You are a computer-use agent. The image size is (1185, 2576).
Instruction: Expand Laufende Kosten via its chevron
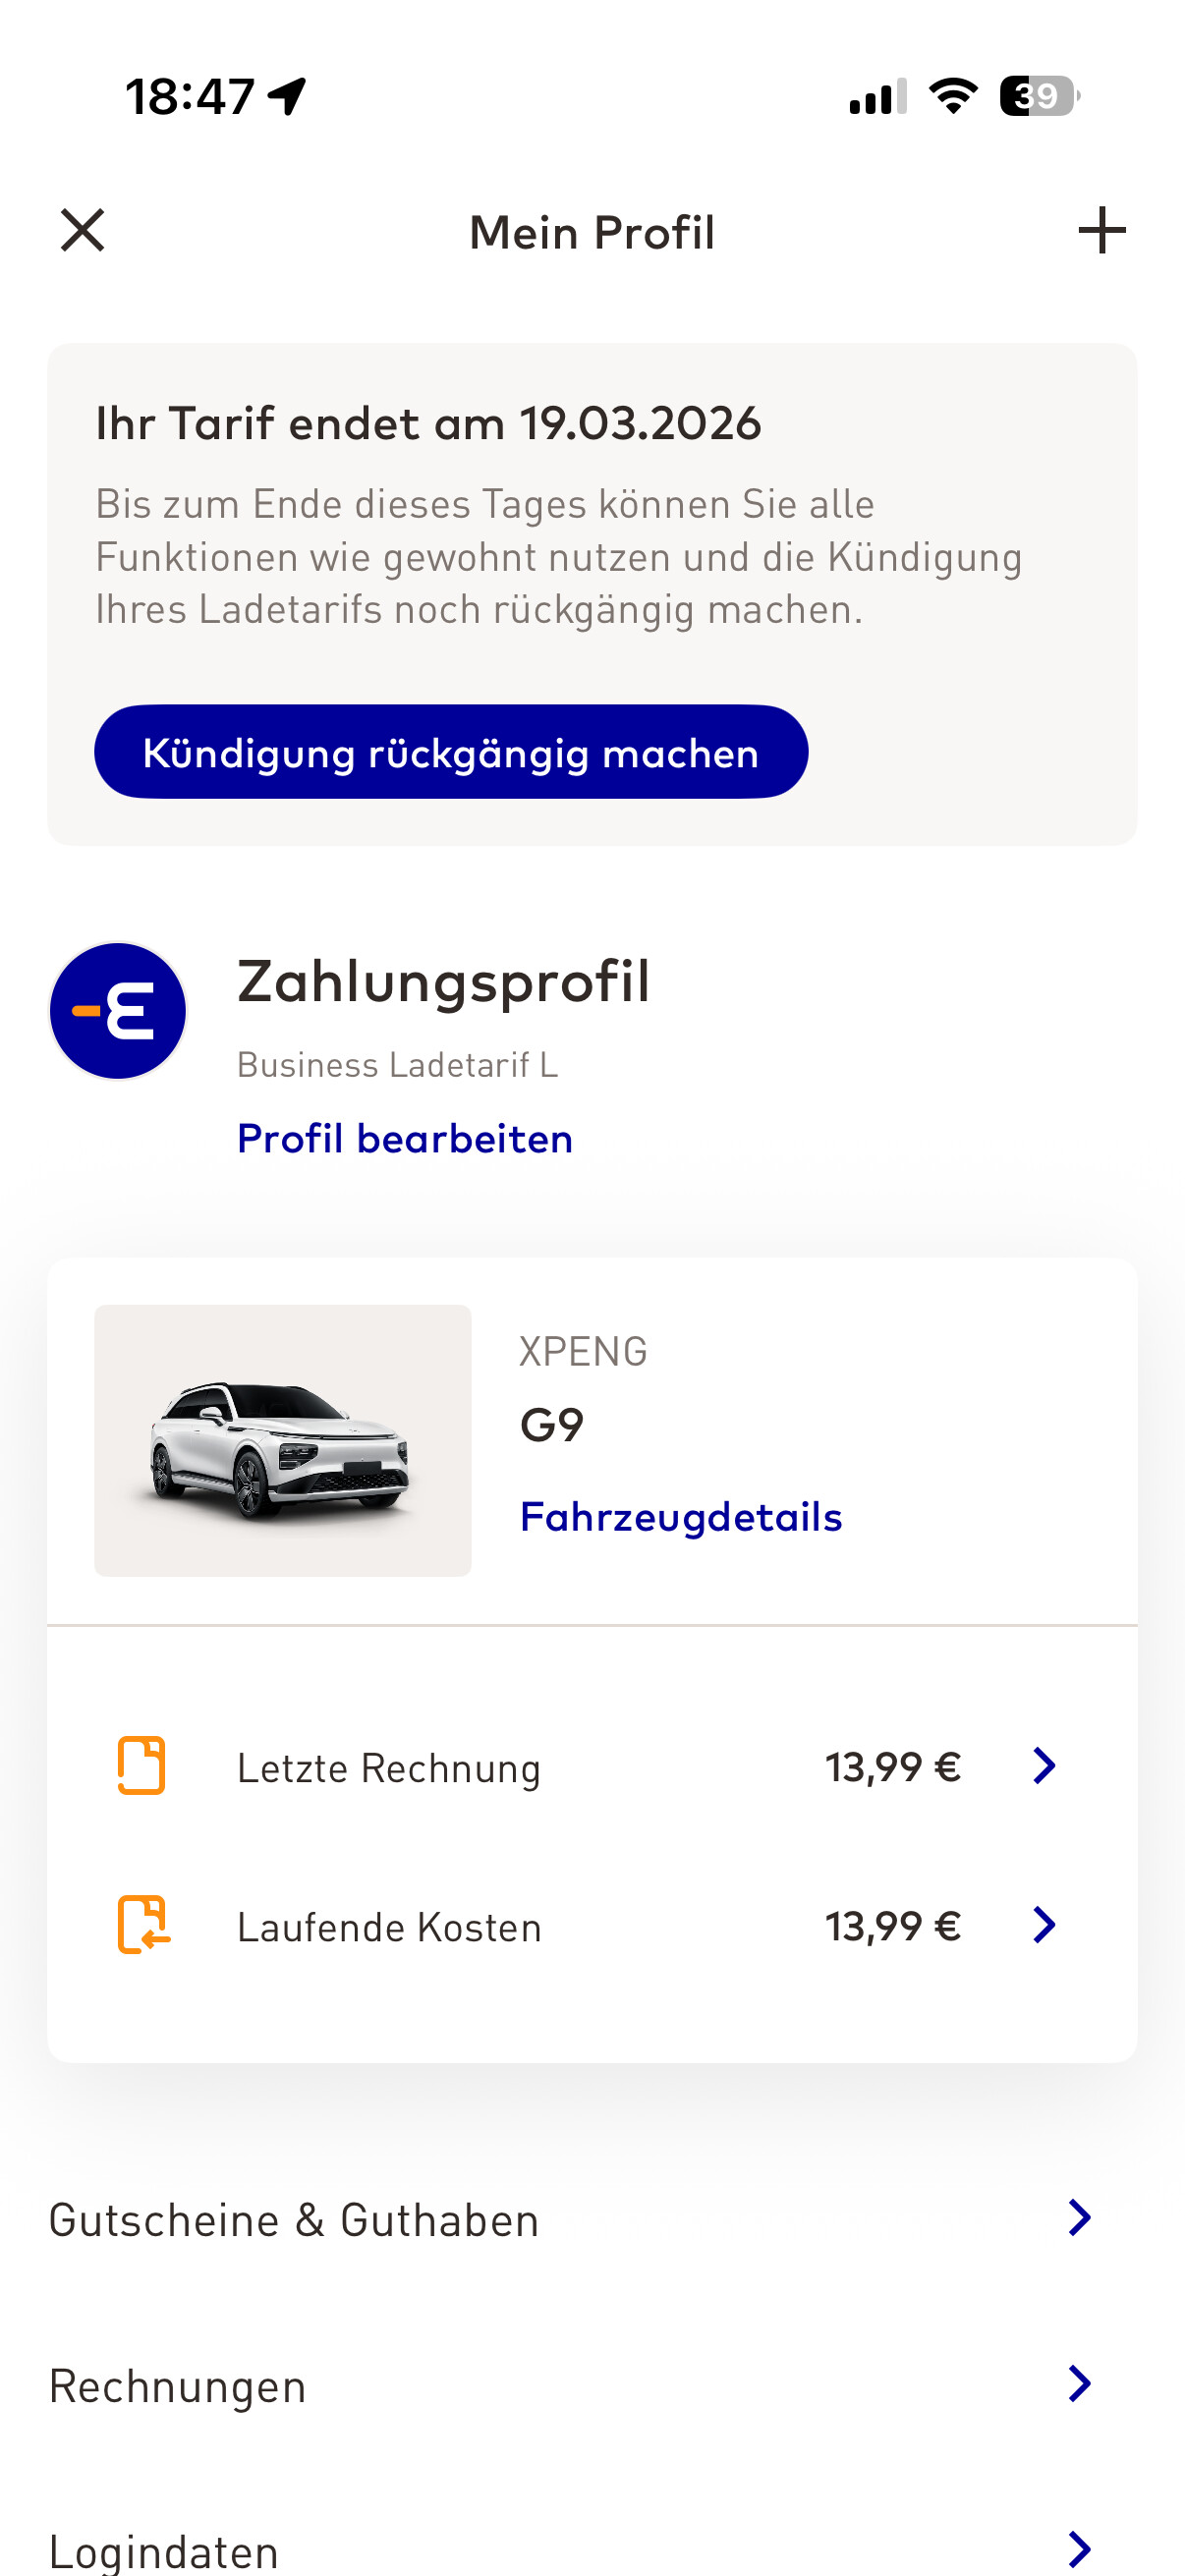coord(1044,1925)
